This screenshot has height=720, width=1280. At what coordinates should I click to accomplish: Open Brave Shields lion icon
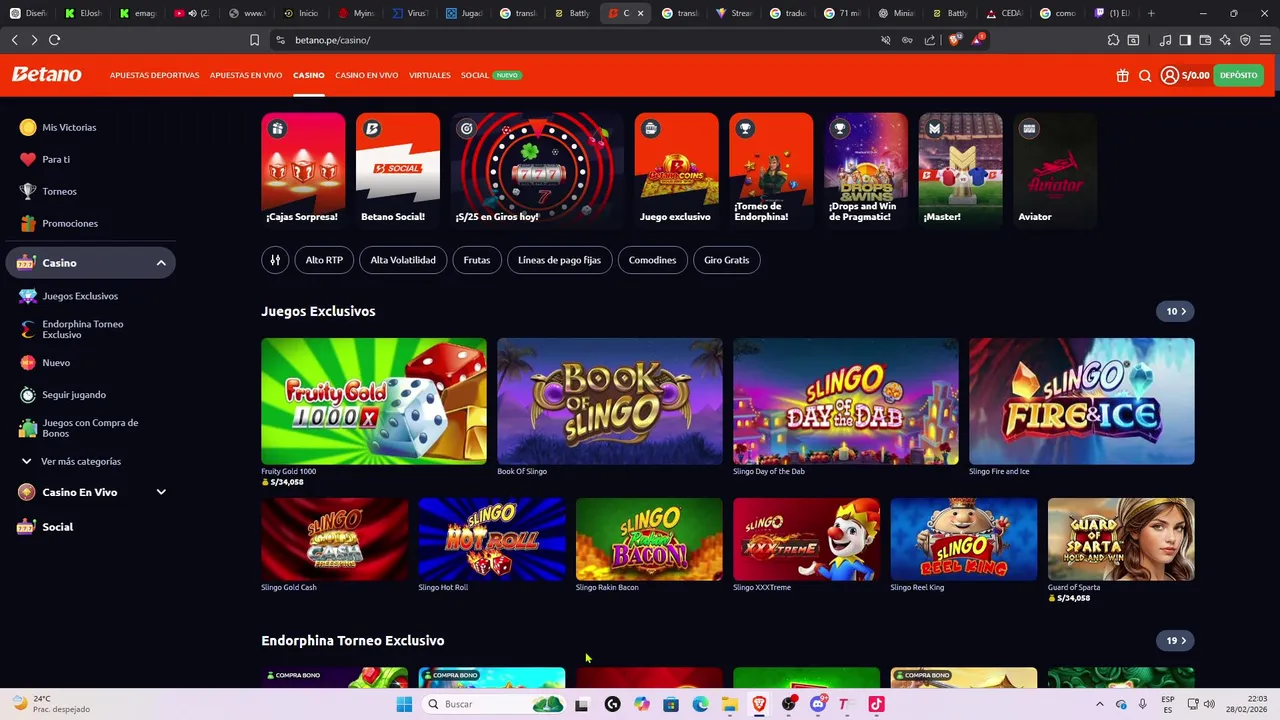point(954,40)
